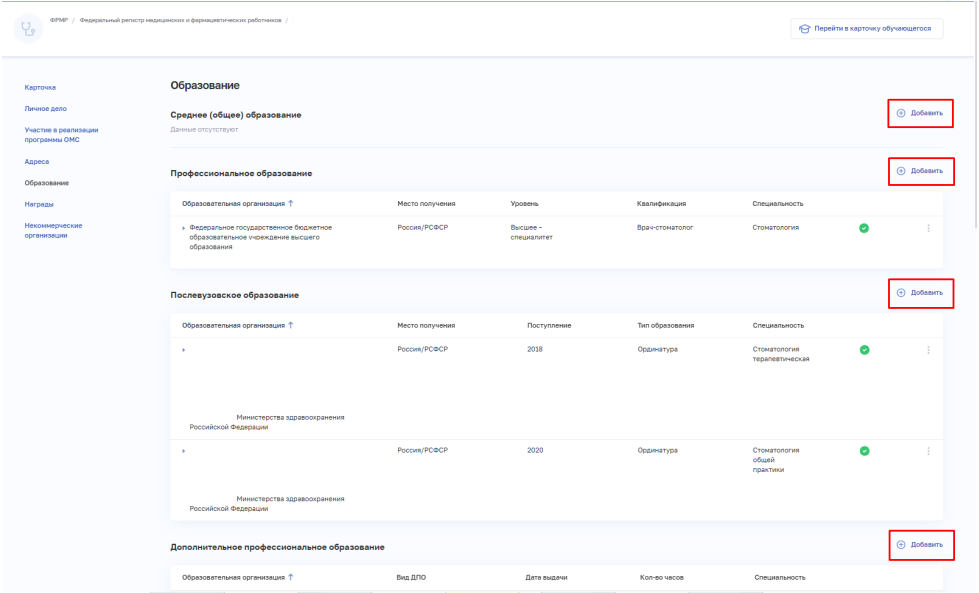Click ФРМР breadcrumb link
The height and width of the screenshot is (593, 979).
point(59,21)
